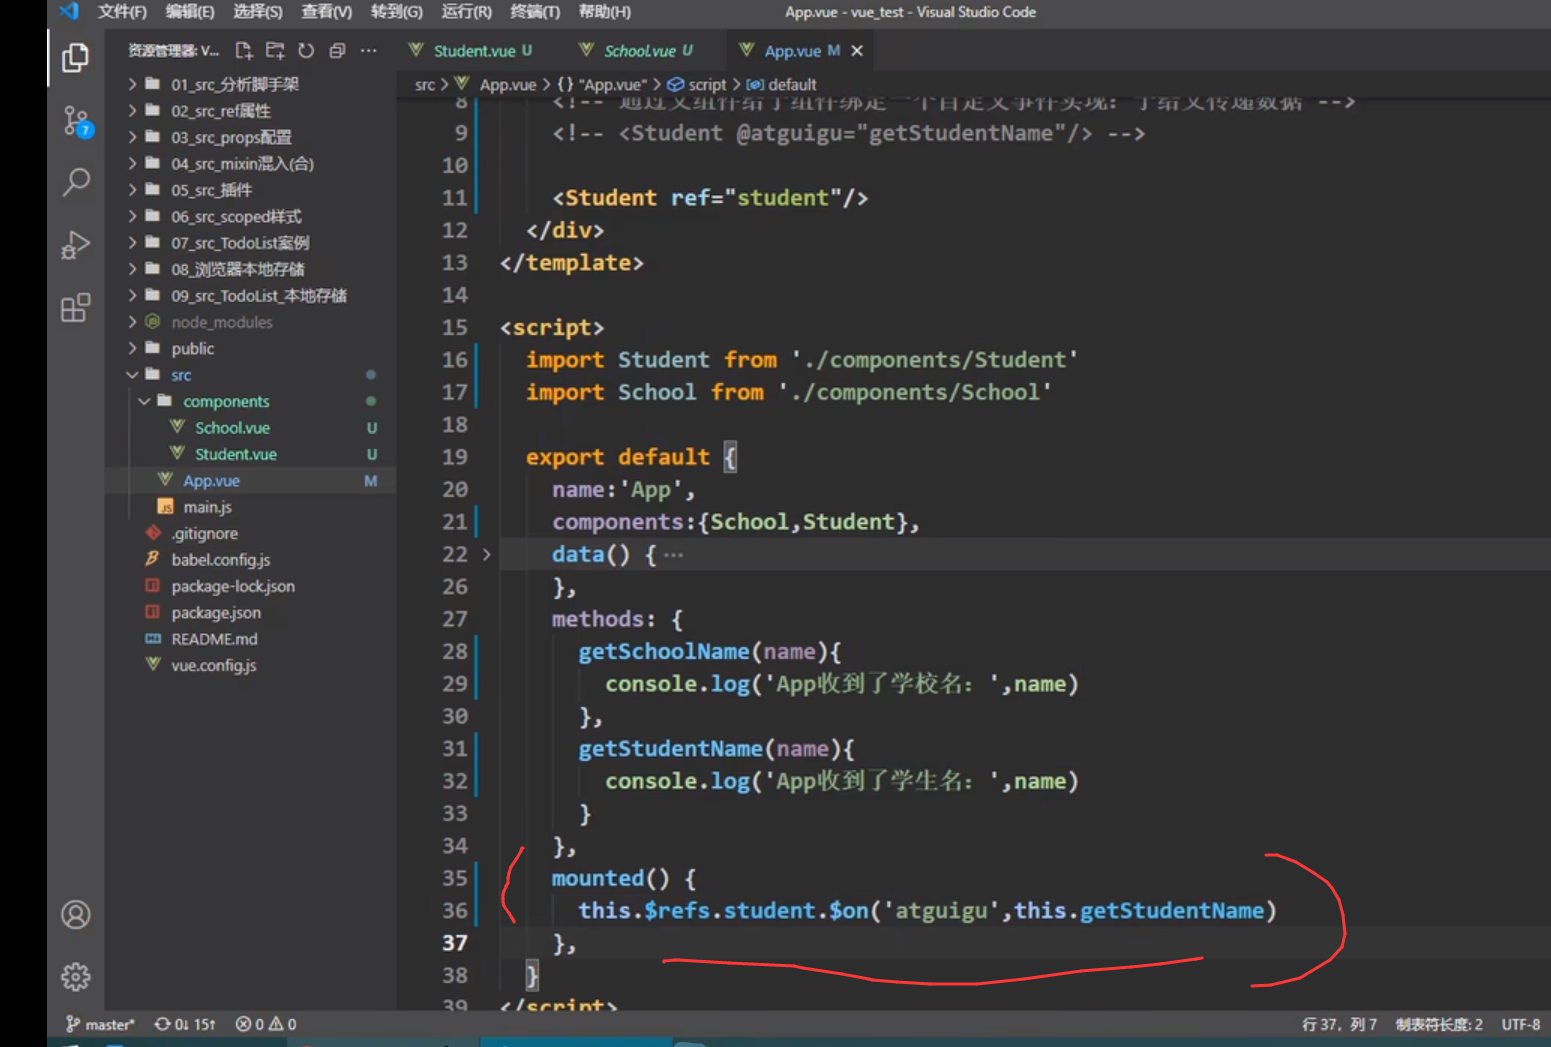Image resolution: width=1551 pixels, height=1047 pixels.
Task: Open main.js from the file tree
Action: [x=207, y=507]
